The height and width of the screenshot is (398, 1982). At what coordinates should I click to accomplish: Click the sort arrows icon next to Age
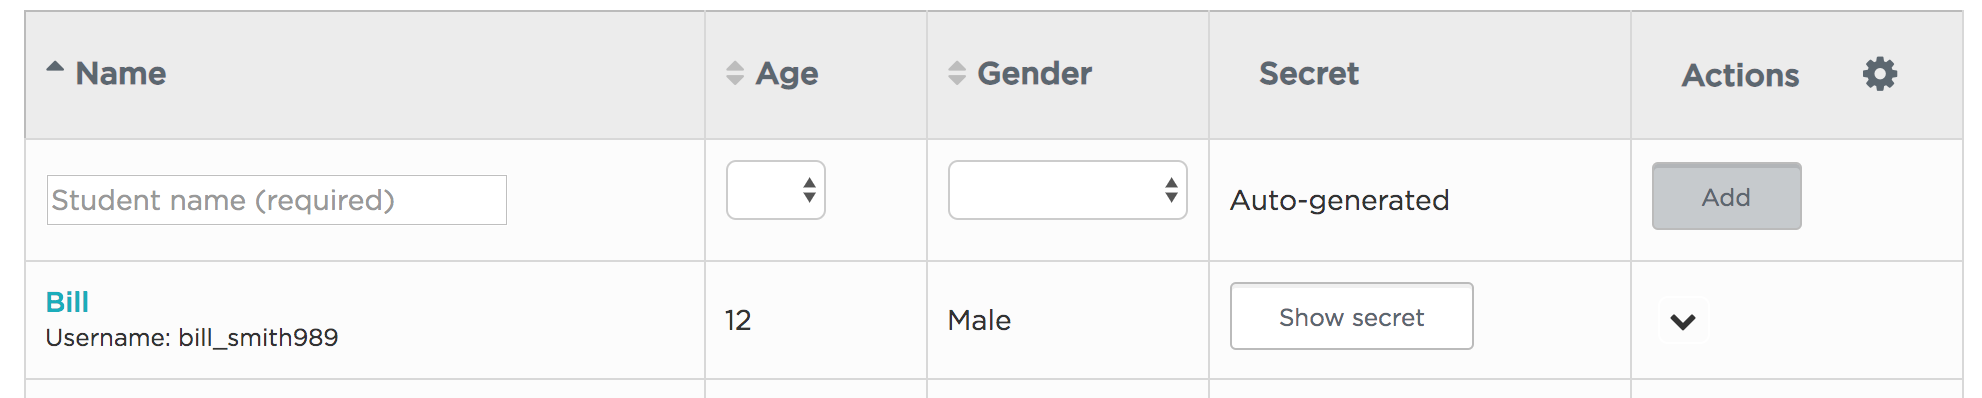pos(735,73)
